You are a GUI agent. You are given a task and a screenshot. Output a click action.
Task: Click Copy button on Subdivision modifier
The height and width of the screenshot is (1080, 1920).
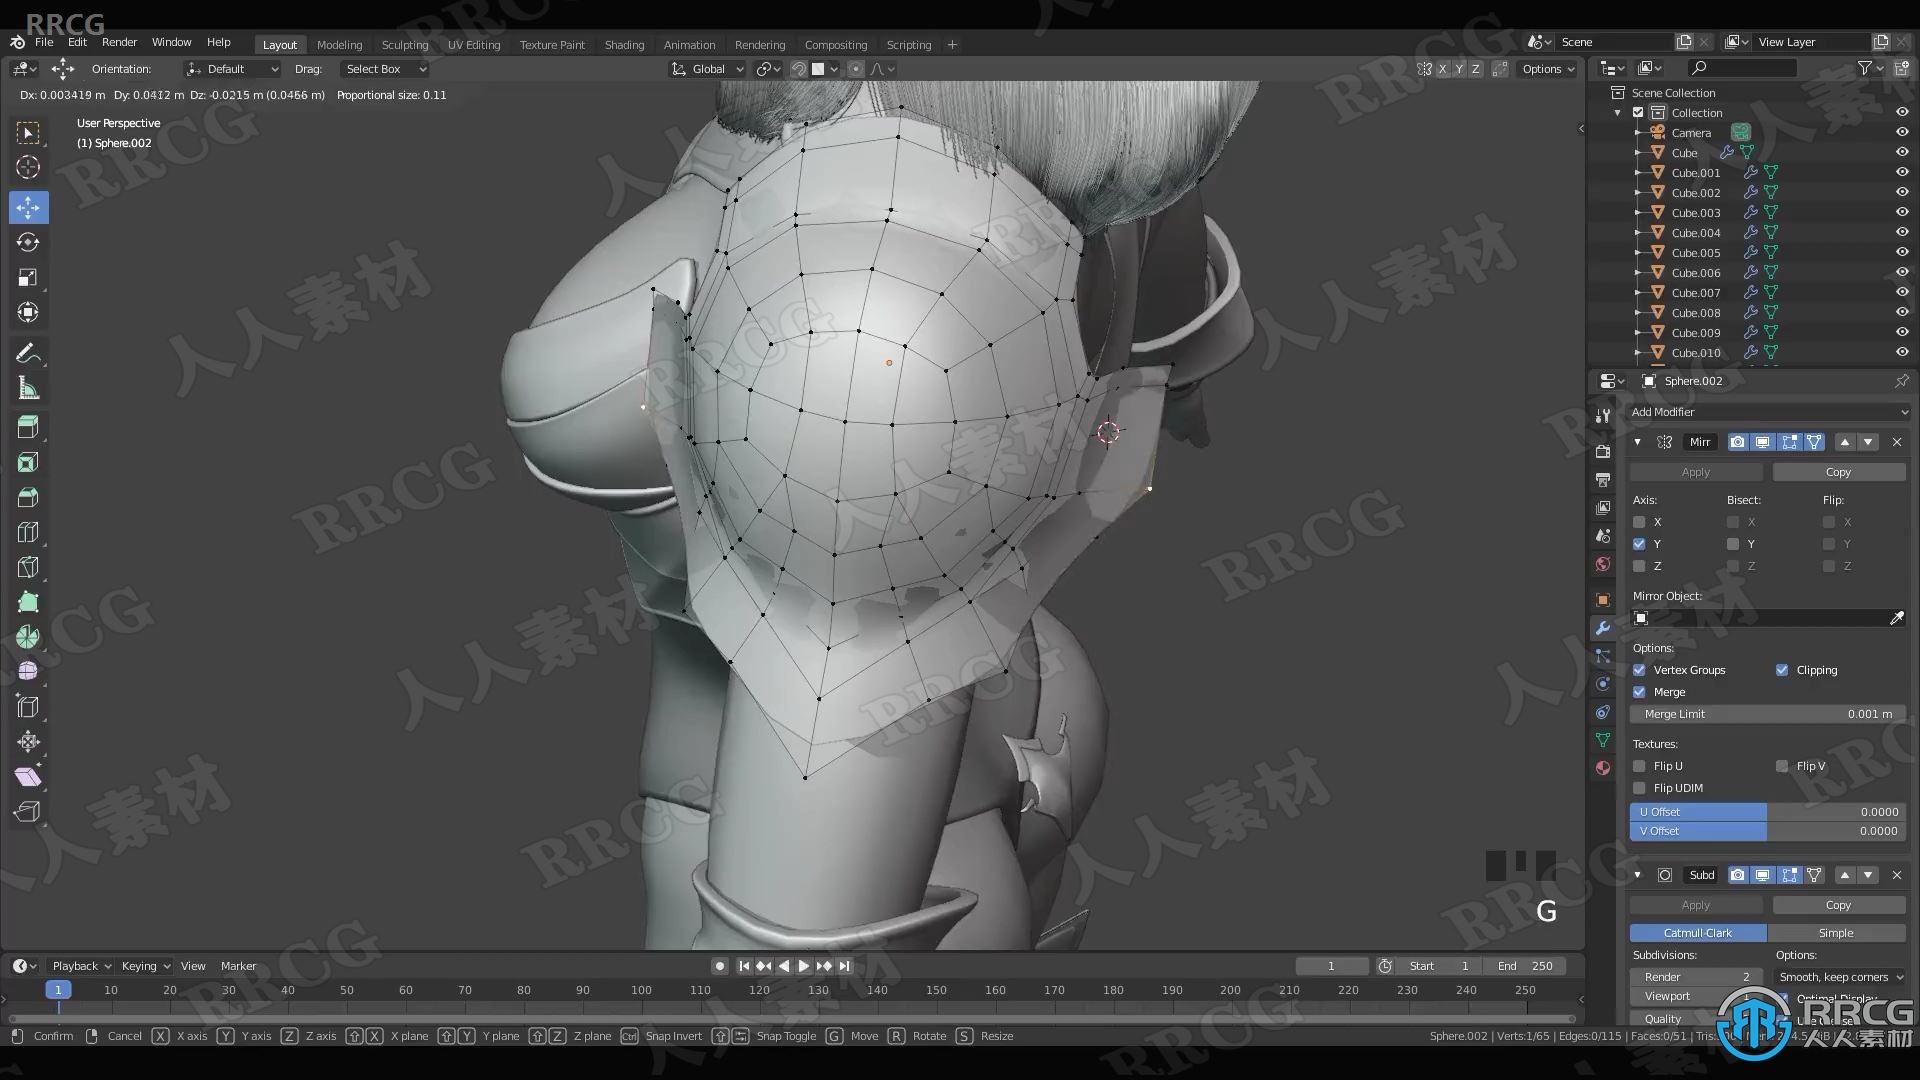coord(1838,905)
